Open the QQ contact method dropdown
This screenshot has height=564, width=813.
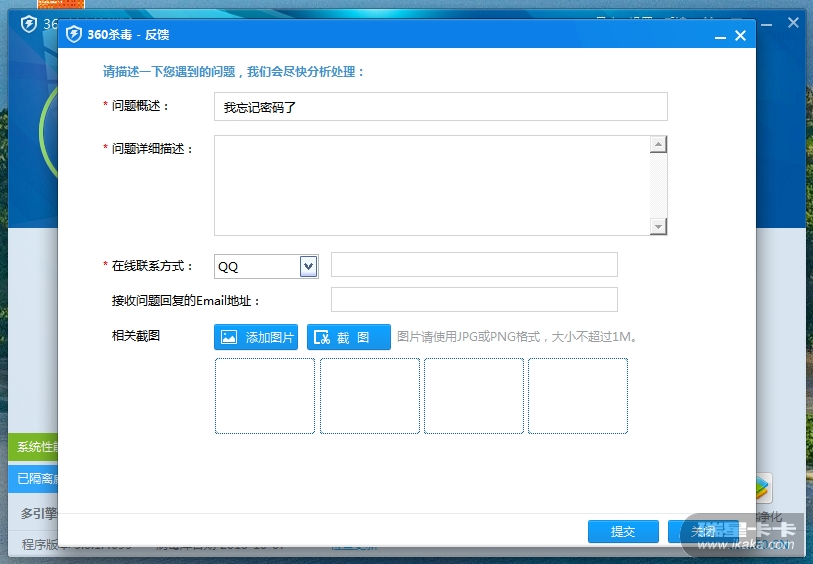[309, 266]
